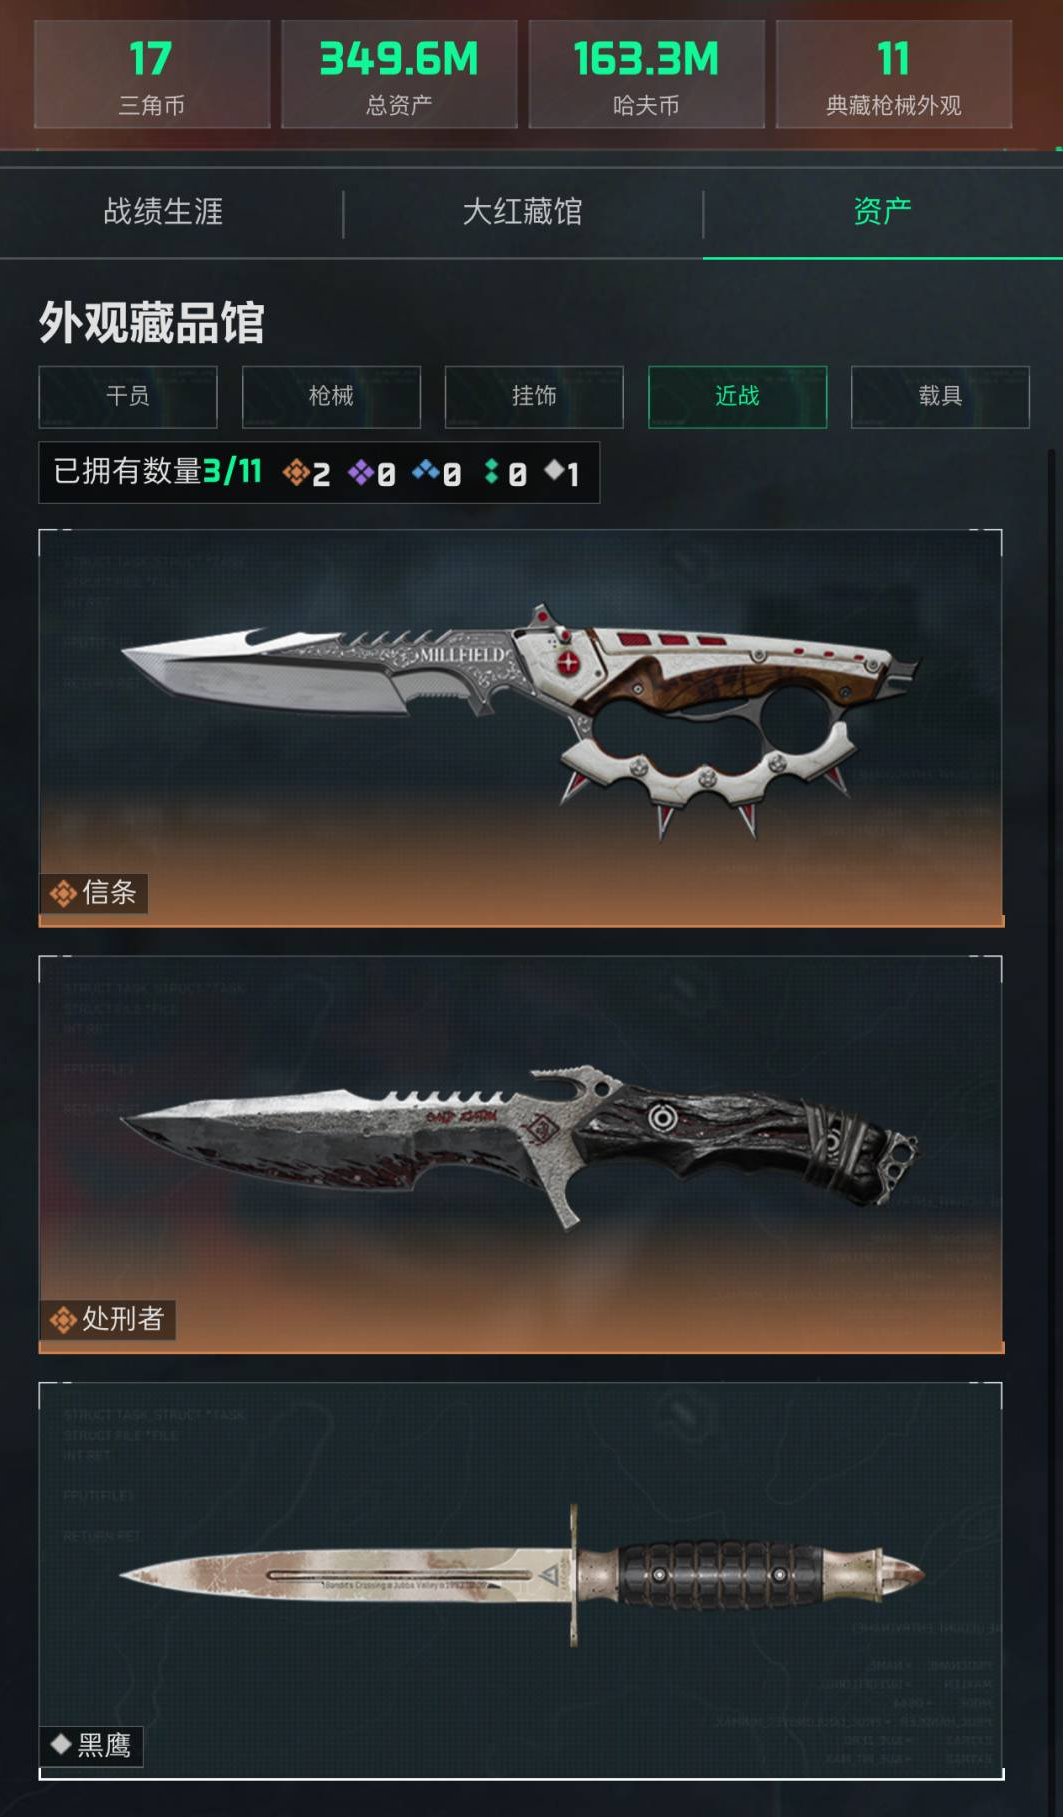
Task: Show the 载具 category
Action: pyautogui.click(x=940, y=397)
